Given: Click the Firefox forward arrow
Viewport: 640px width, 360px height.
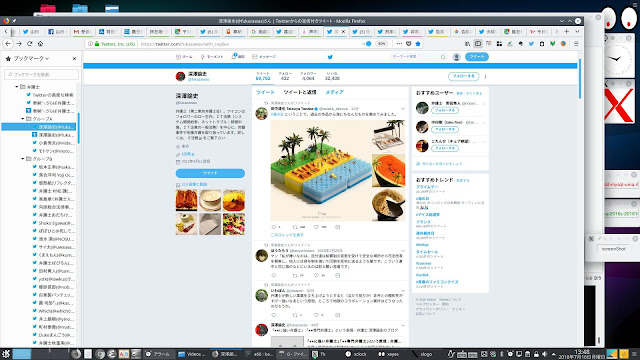Looking at the screenshot, I should click(x=19, y=44).
